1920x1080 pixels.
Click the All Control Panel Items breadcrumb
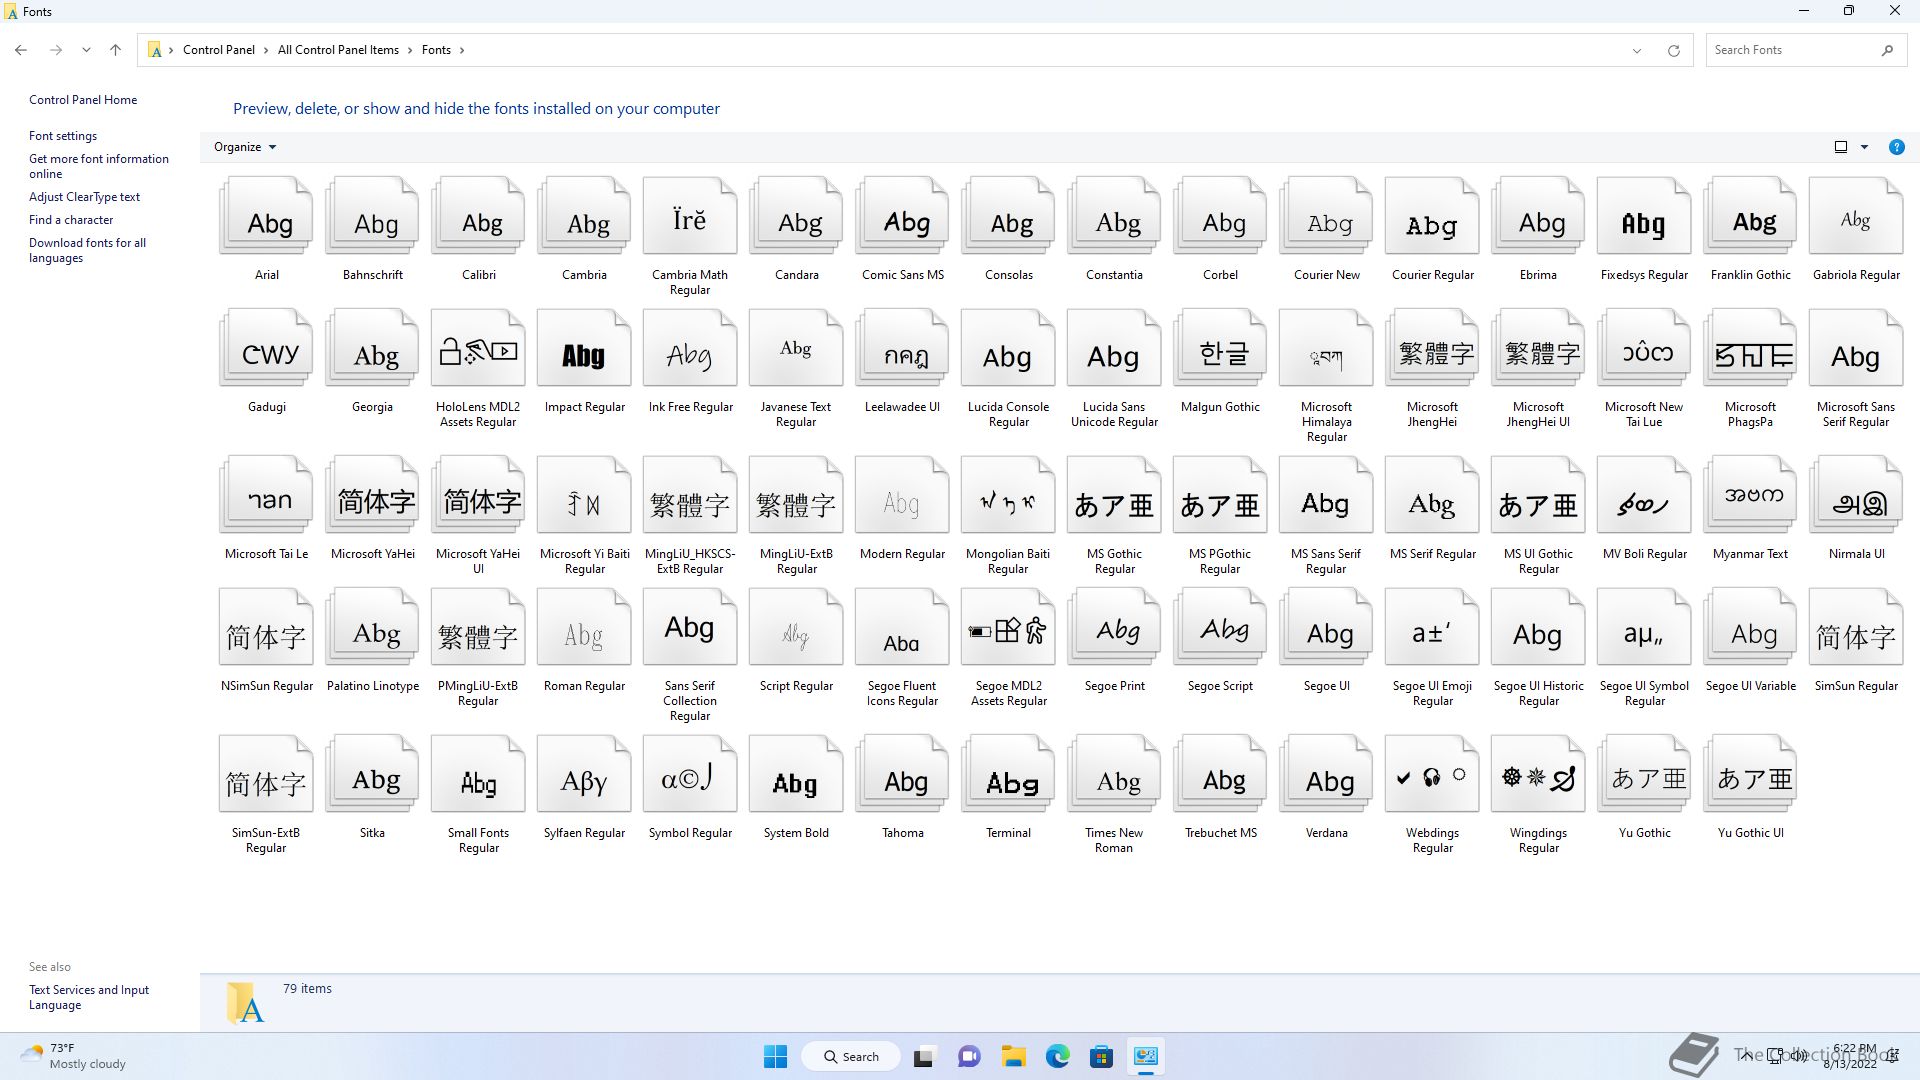(x=338, y=50)
